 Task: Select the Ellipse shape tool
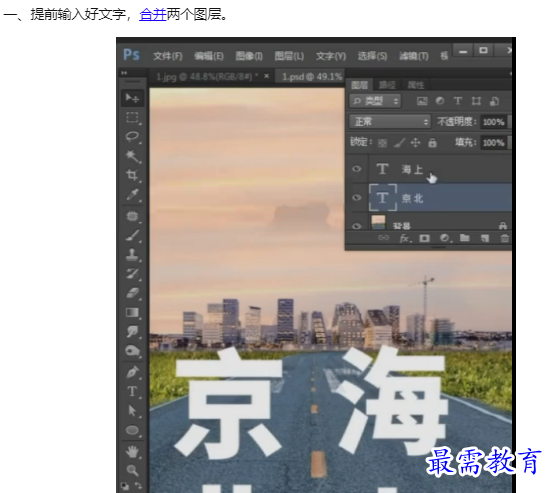click(132, 430)
